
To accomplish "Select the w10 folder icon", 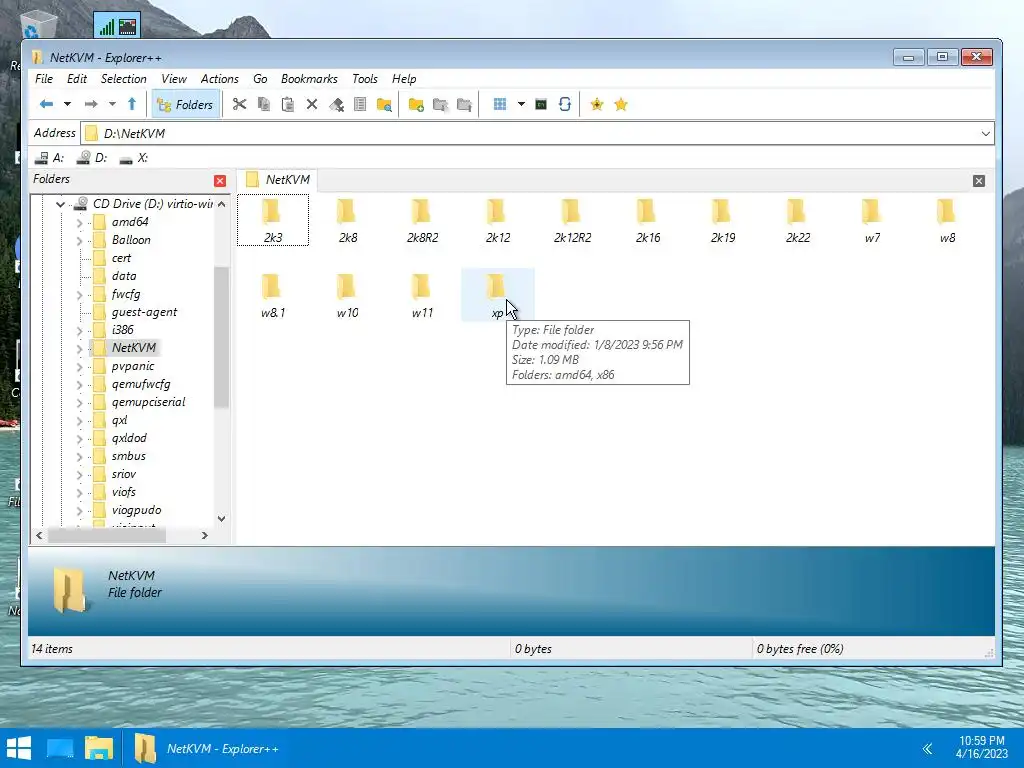I will pyautogui.click(x=347, y=296).
